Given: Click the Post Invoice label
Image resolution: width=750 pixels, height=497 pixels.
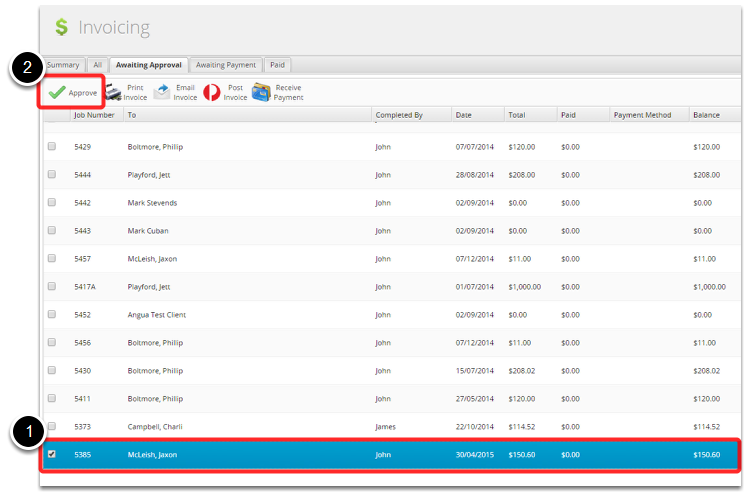Looking at the screenshot, I should coord(235,92).
